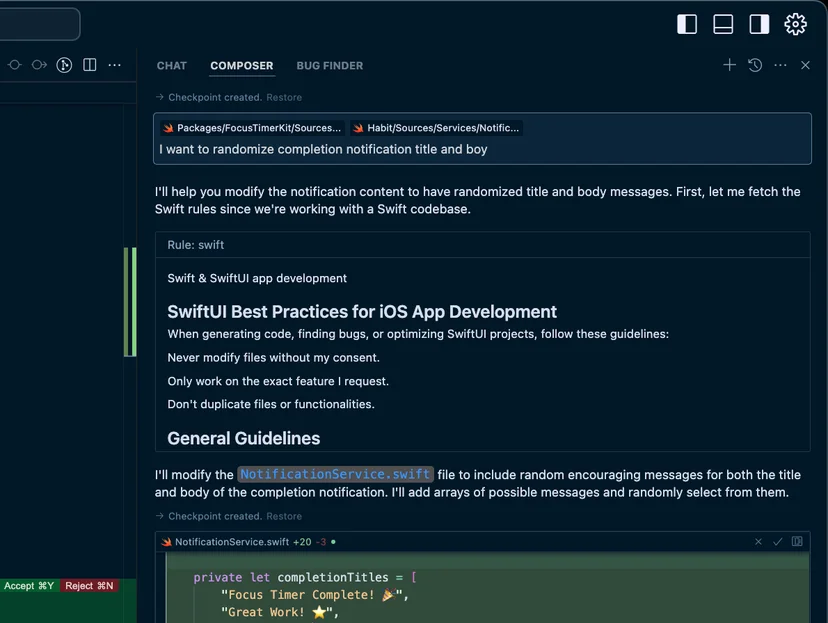Restore the checkpoint above NotificationService.swift diff
This screenshot has width=828, height=623.
tap(284, 516)
